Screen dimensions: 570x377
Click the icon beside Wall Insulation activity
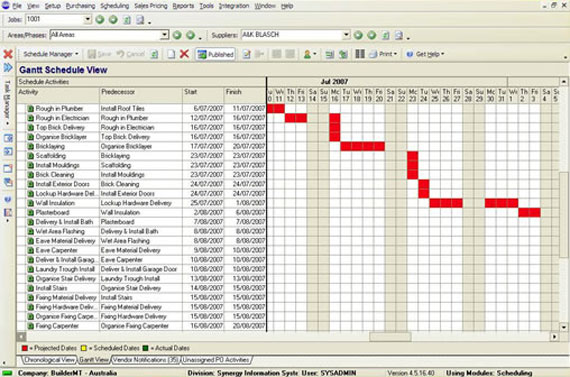pyautogui.click(x=31, y=203)
